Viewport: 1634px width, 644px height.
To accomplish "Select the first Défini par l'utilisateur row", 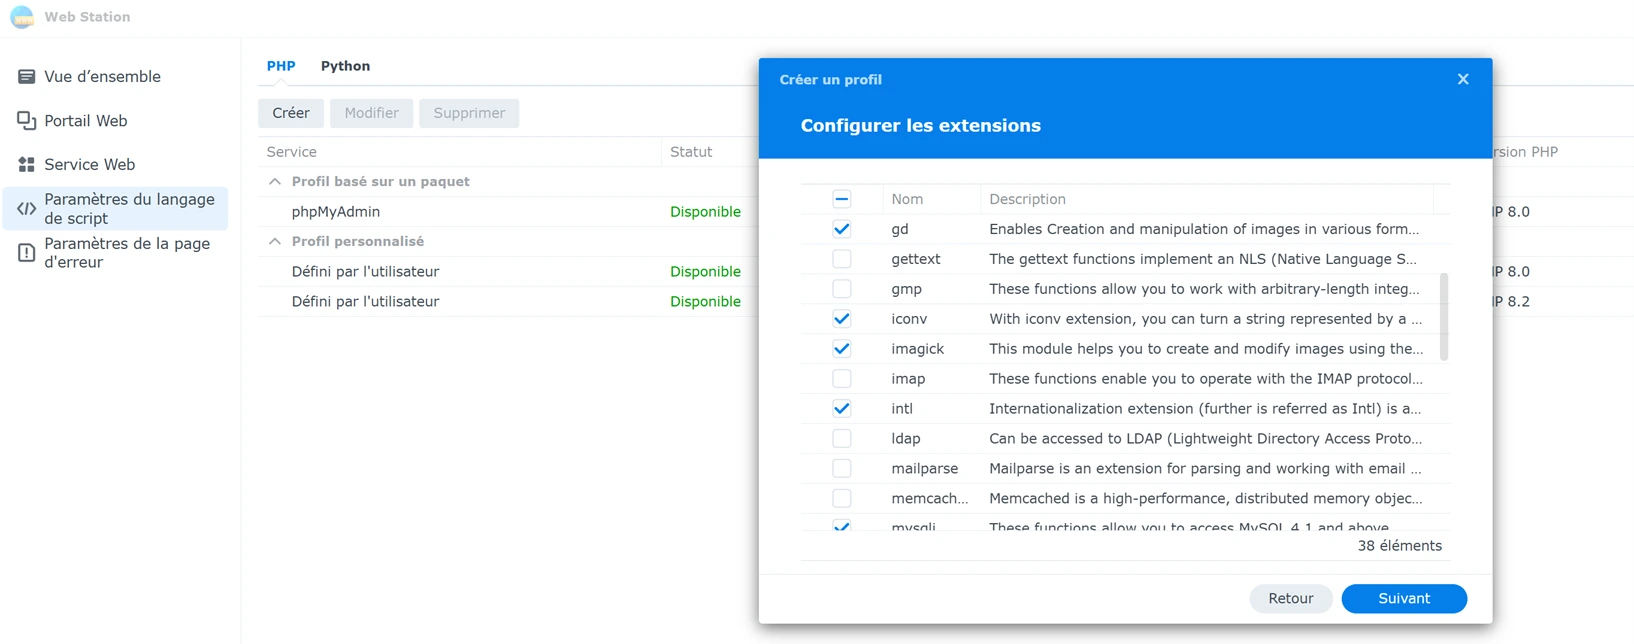I will (508, 272).
